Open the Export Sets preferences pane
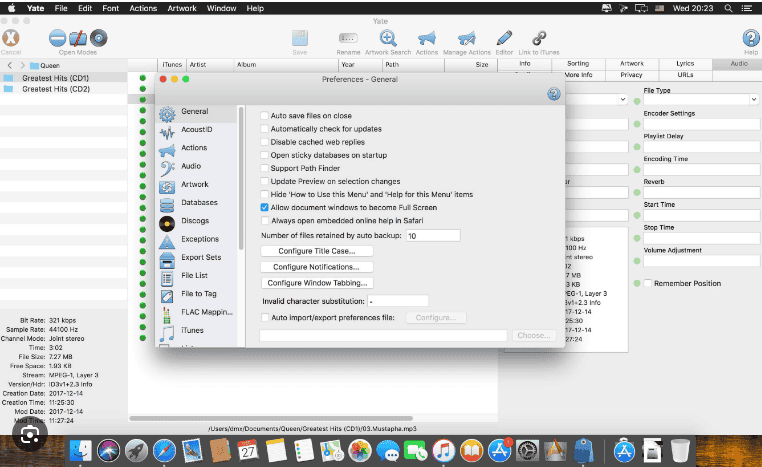 (x=197, y=258)
